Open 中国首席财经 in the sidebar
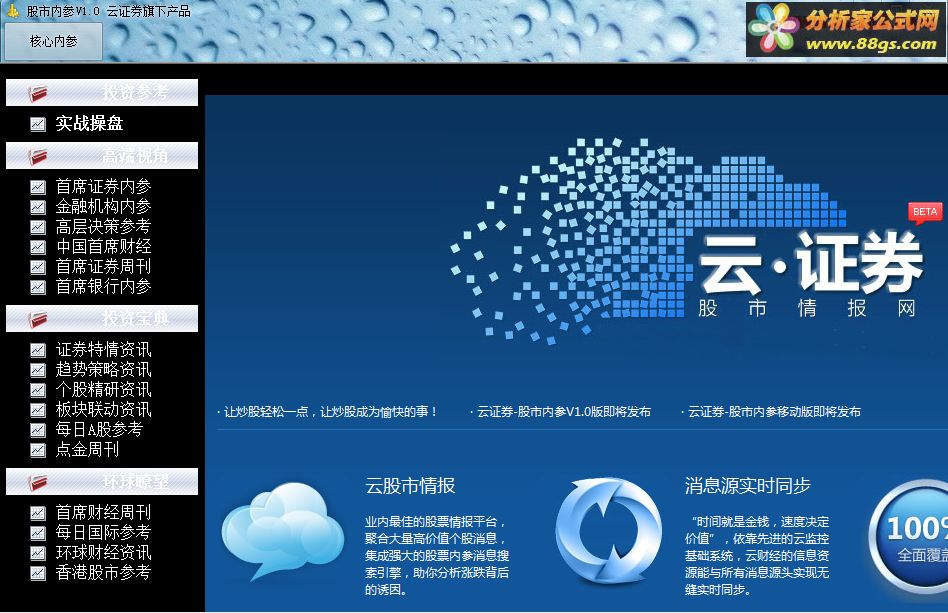Viewport: 948px width, 613px height. 103,247
